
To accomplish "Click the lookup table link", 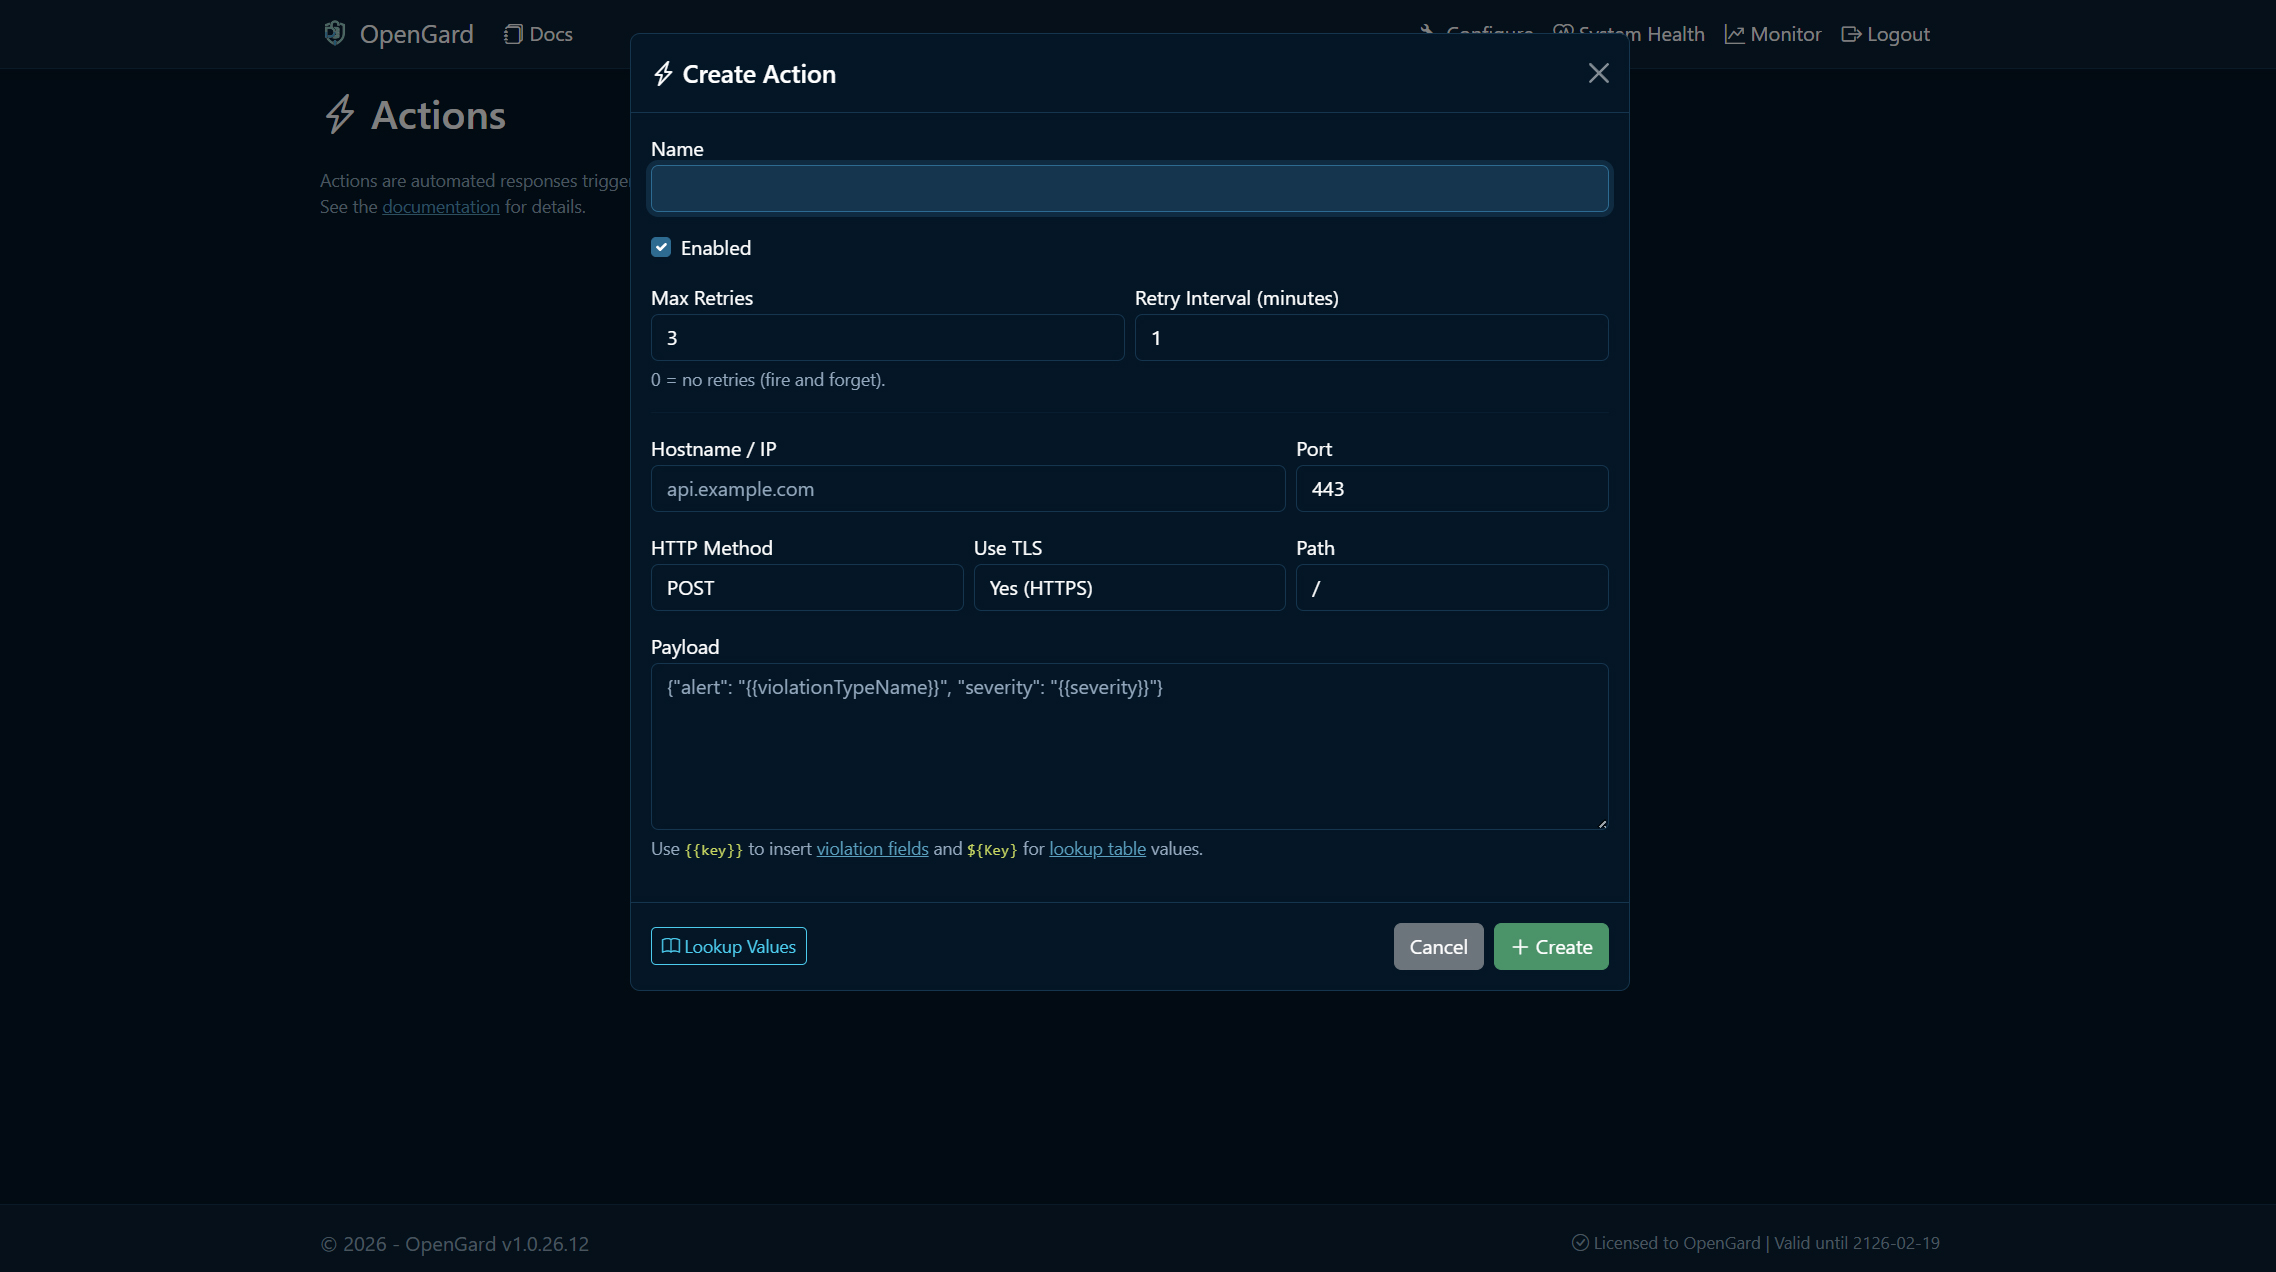I will pyautogui.click(x=1096, y=848).
